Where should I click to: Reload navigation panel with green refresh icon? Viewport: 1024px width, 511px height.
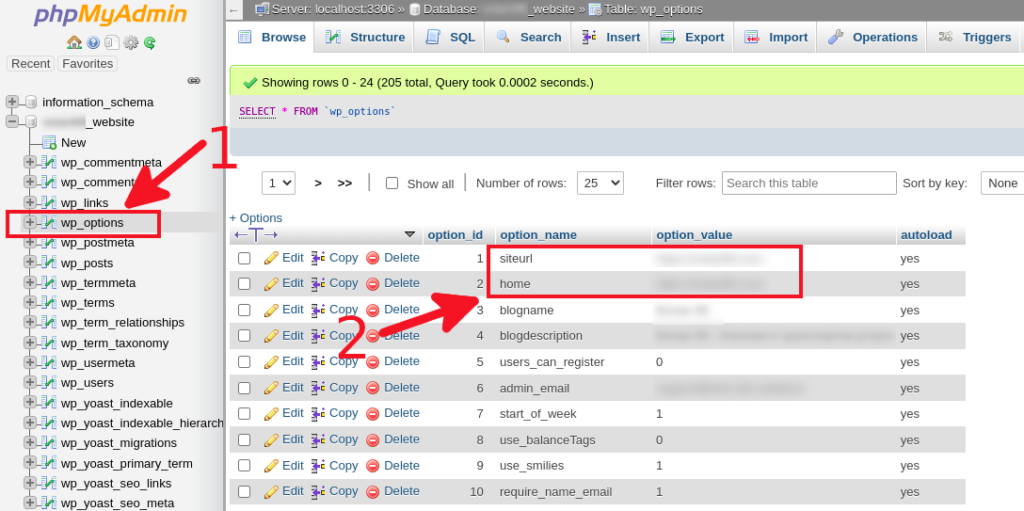[x=150, y=43]
